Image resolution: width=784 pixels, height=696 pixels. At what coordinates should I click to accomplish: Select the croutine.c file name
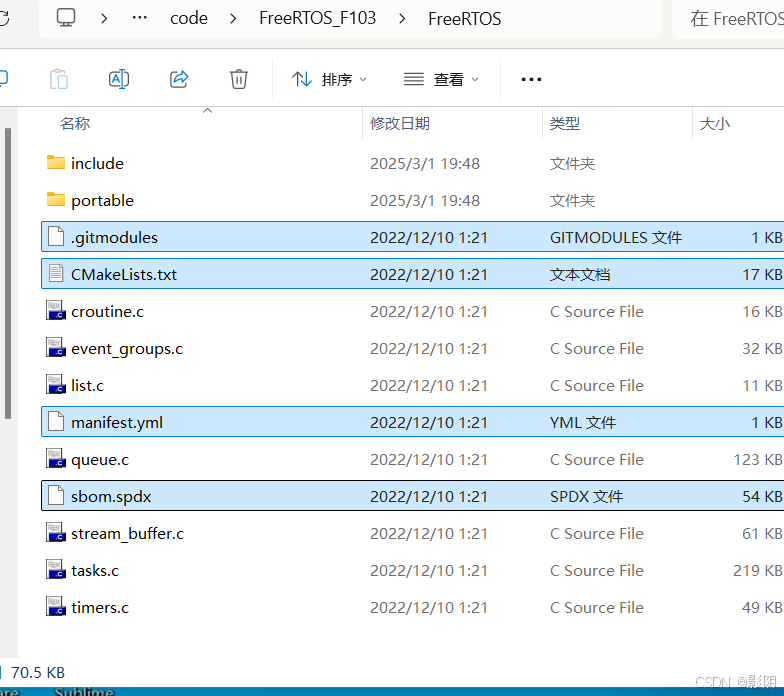click(x=107, y=312)
